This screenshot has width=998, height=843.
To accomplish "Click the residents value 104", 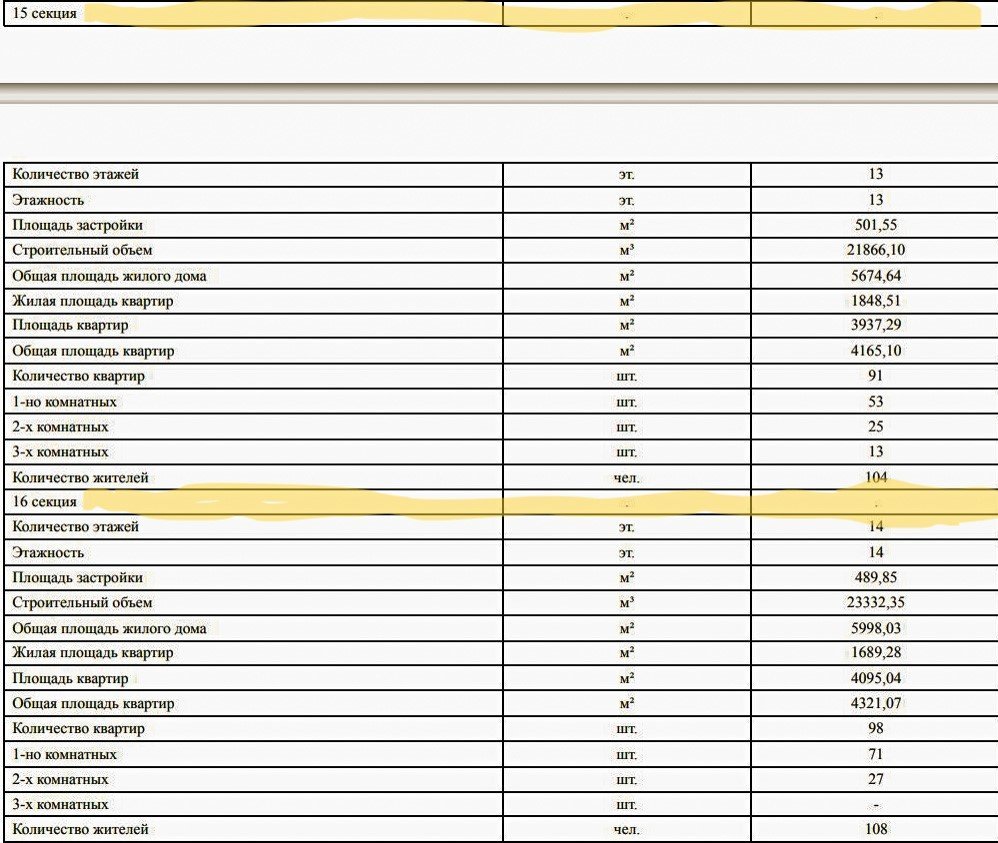I will click(876, 477).
